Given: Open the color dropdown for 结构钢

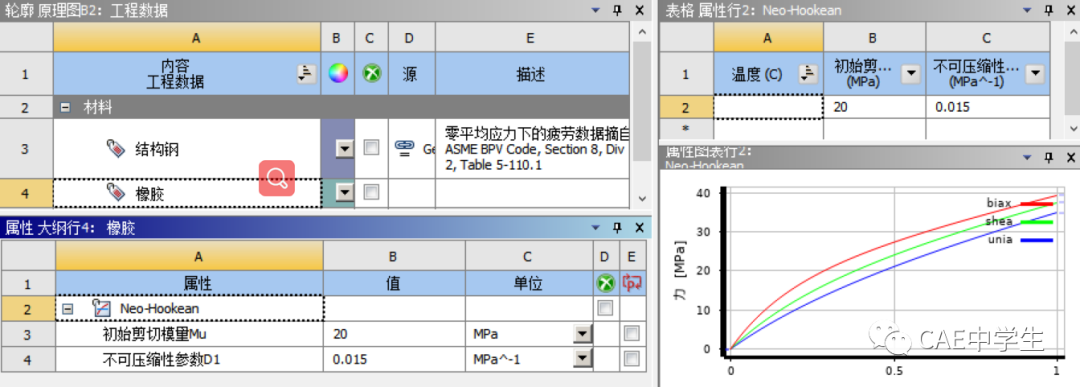Looking at the screenshot, I should pos(344,148).
